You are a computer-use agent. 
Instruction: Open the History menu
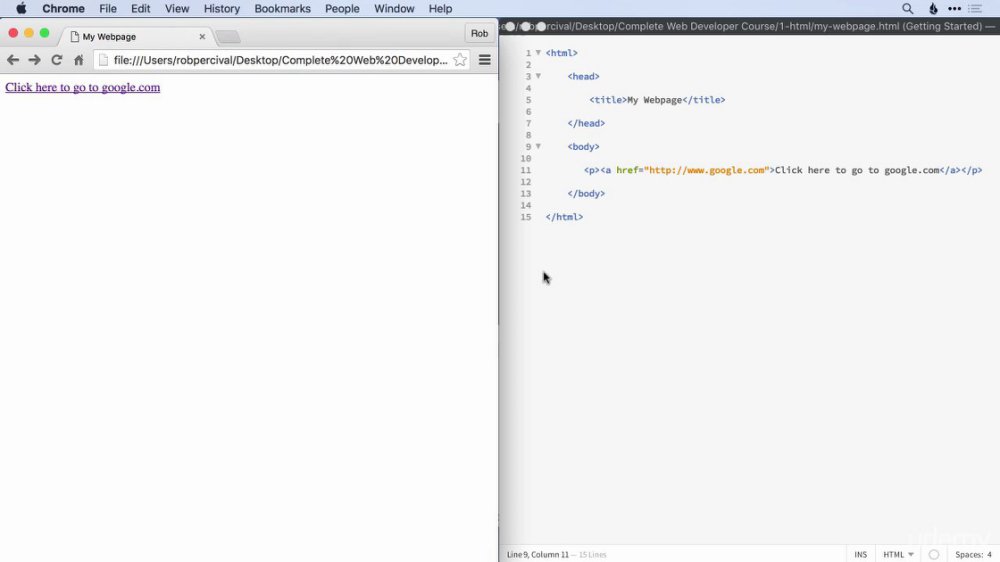pyautogui.click(x=221, y=9)
